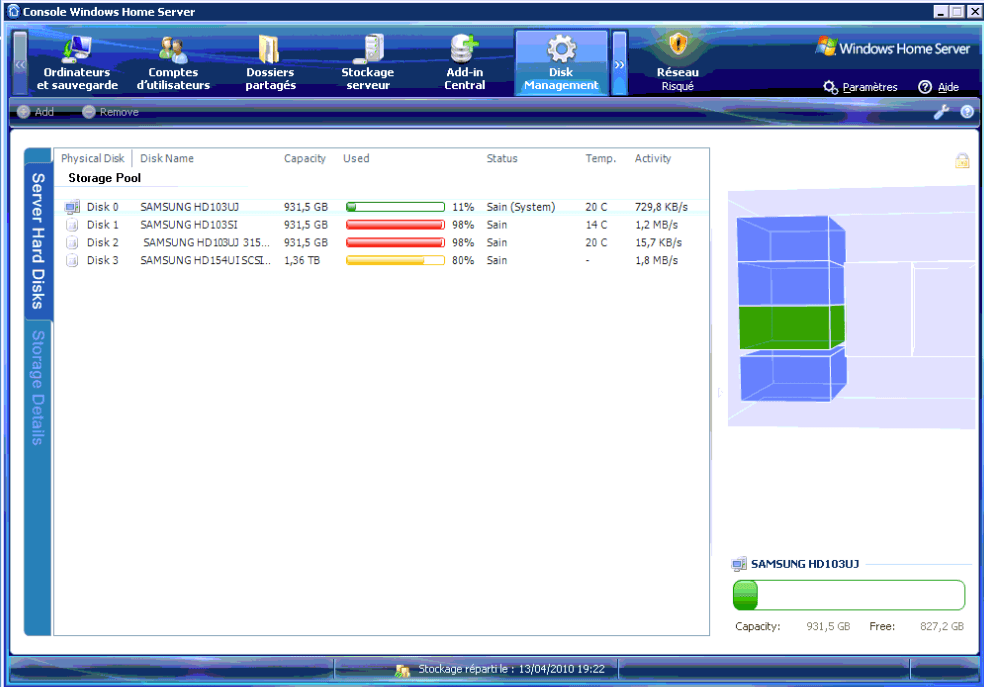Image resolution: width=984 pixels, height=687 pixels.
Task: Open Dossiers partagés tab
Action: (270, 63)
